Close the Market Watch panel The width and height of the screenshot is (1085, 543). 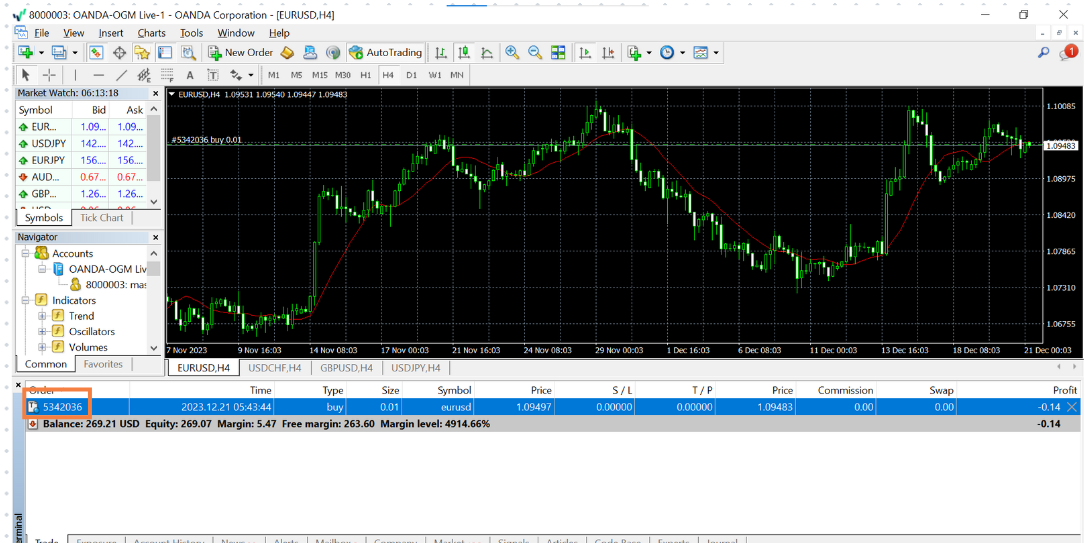click(155, 93)
